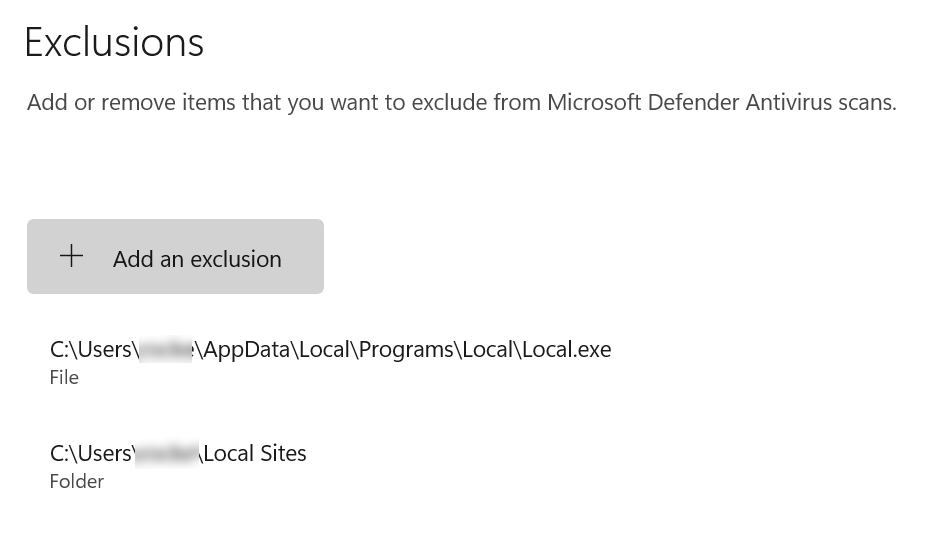
Task: Click the plus icon beside Add an exclusion
Action: 71,257
